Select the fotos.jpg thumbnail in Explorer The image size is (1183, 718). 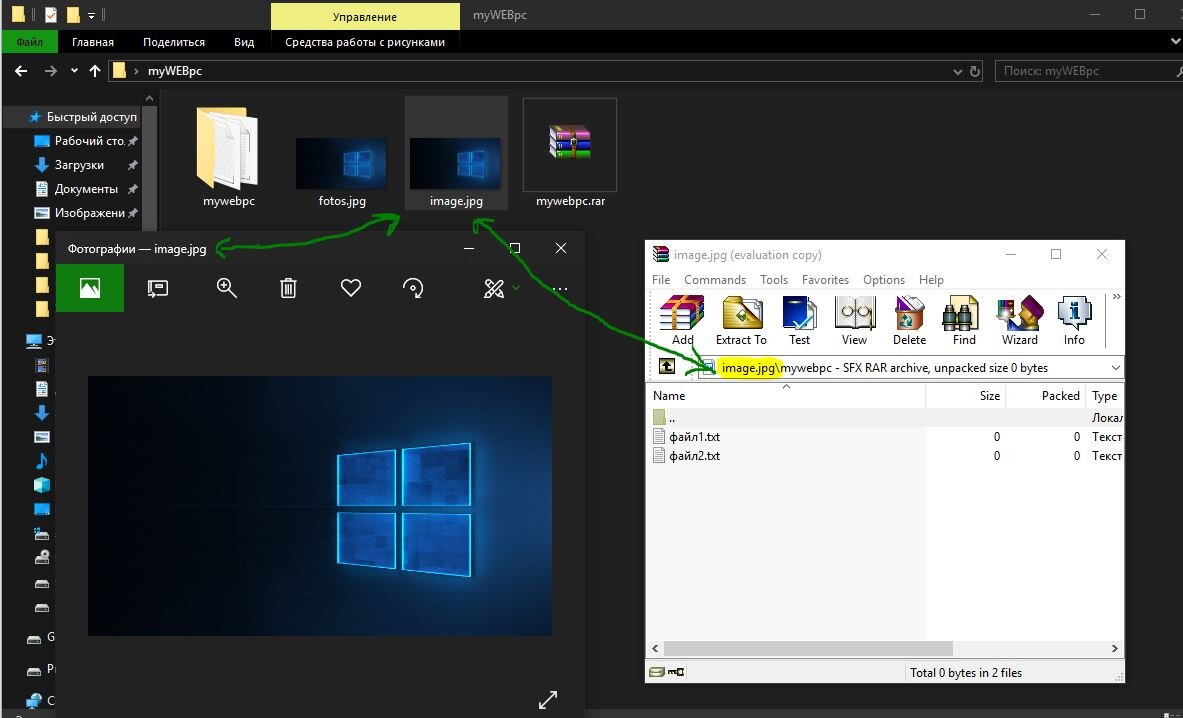341,166
